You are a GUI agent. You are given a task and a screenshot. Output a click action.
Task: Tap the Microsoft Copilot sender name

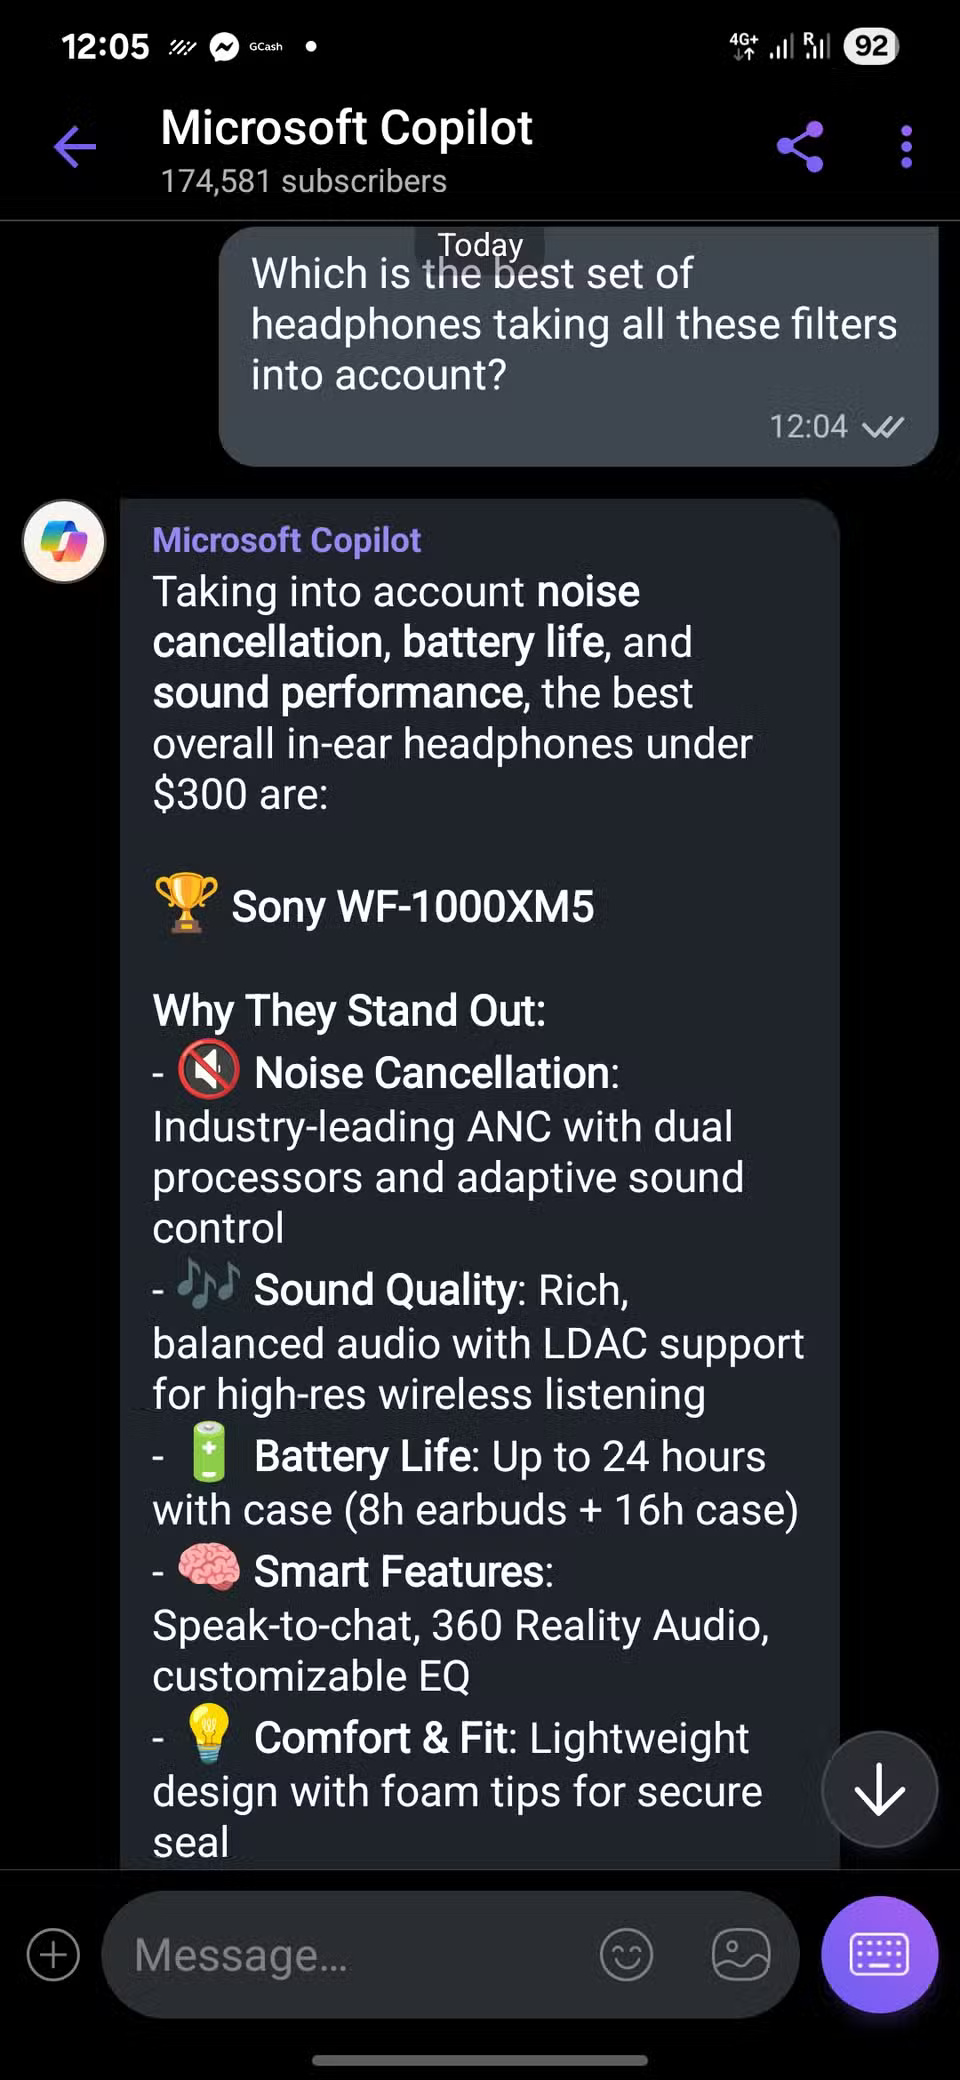pyautogui.click(x=286, y=540)
